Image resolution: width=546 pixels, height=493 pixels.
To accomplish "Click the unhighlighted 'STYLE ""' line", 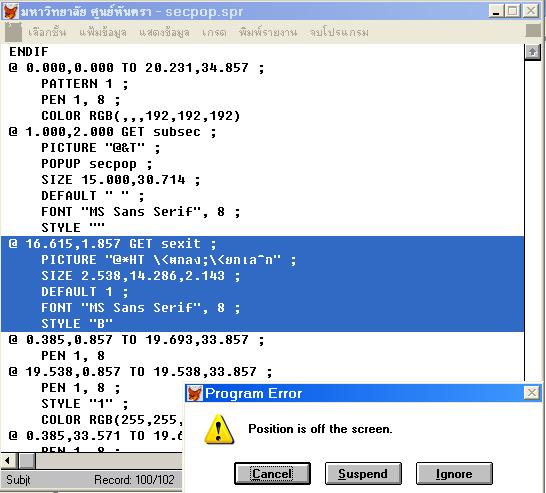I will pyautogui.click(x=73, y=228).
